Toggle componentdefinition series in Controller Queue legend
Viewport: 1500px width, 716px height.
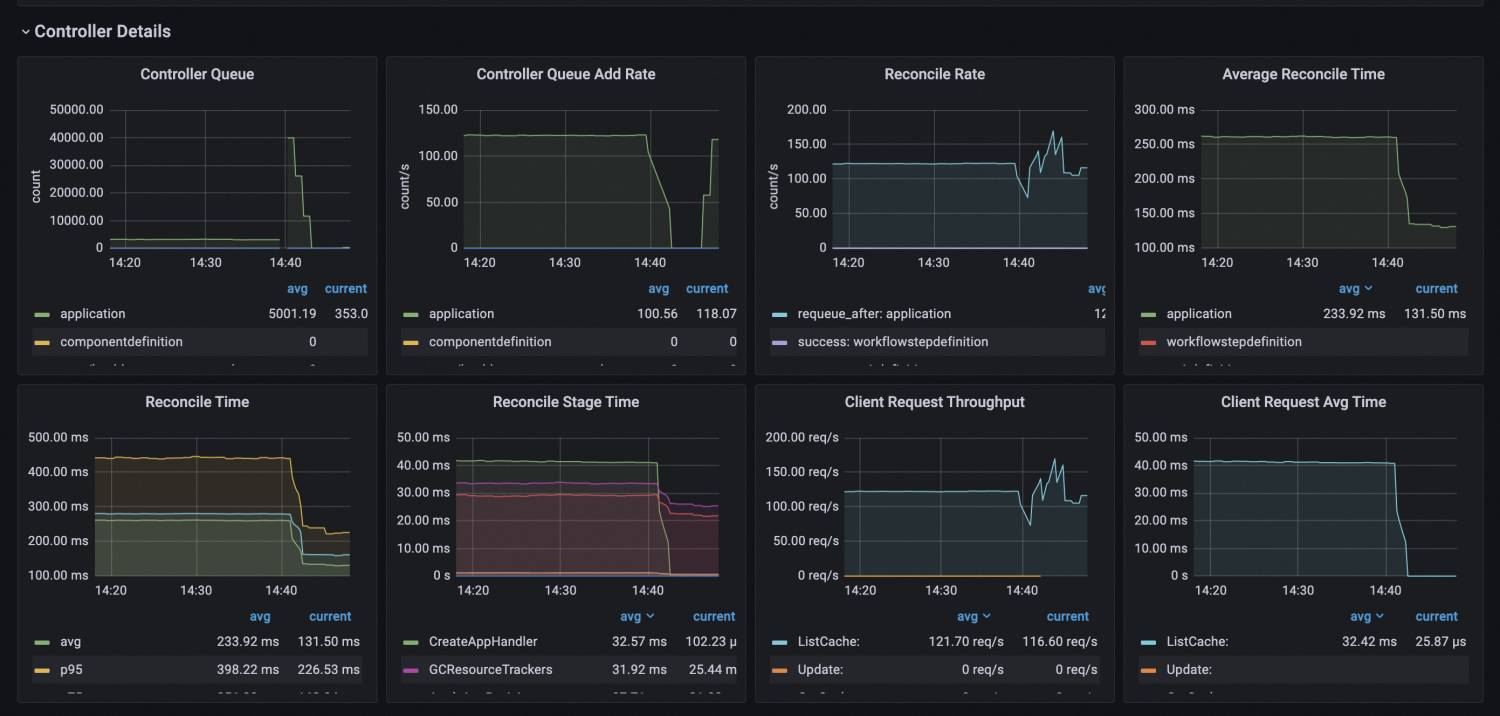121,342
